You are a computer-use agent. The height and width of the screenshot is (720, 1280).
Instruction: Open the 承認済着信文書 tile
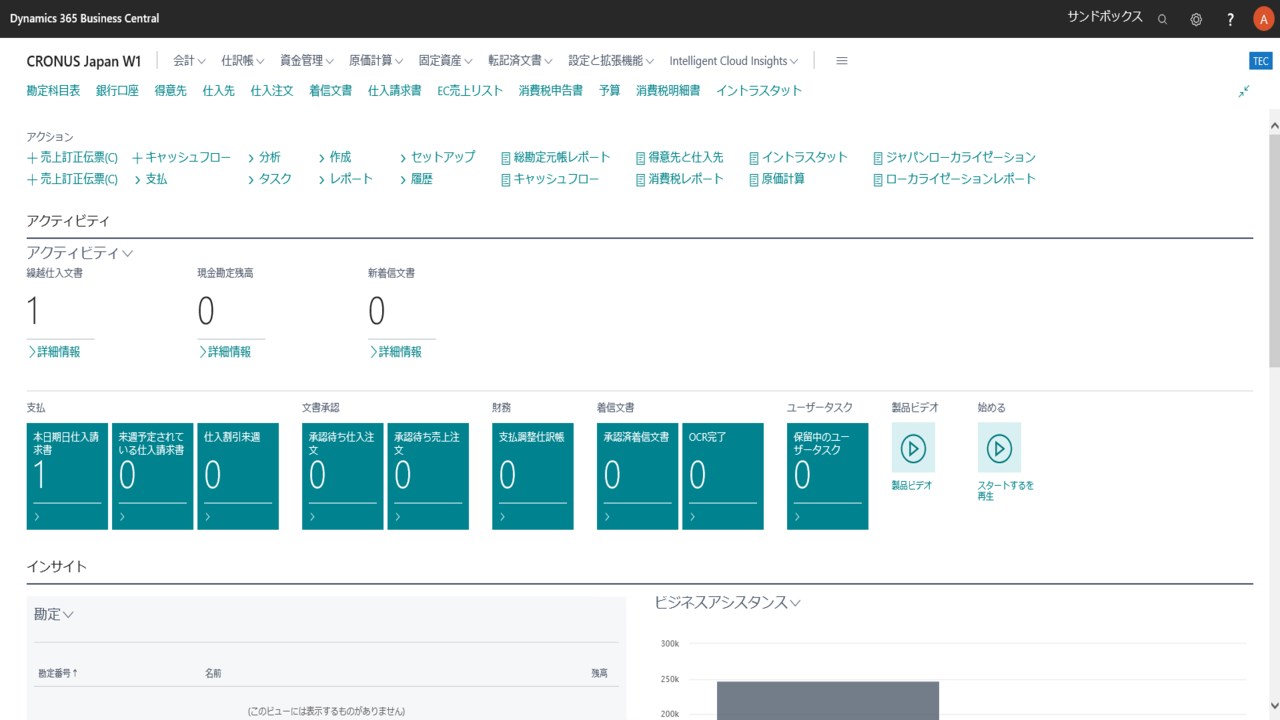coord(637,476)
